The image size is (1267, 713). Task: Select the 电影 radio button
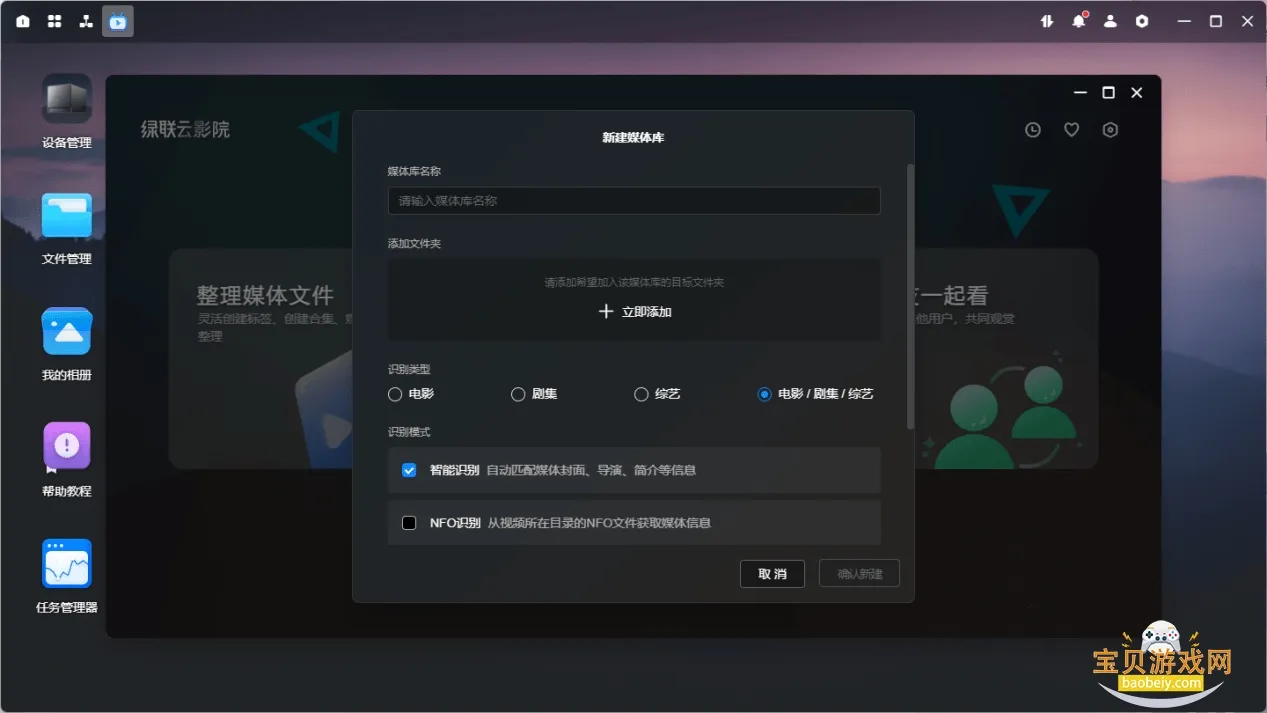[395, 394]
